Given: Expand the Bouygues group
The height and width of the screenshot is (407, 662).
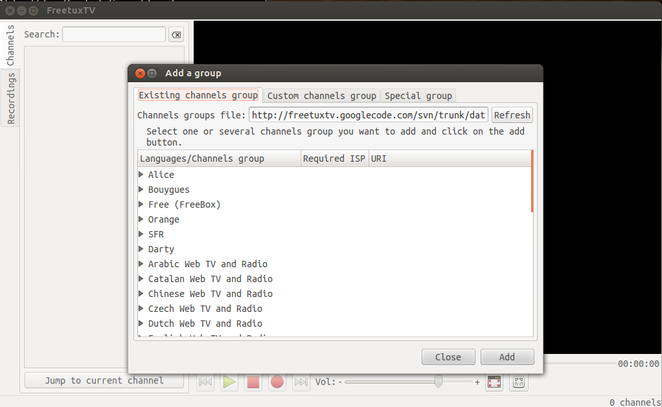Looking at the screenshot, I should coord(141,189).
